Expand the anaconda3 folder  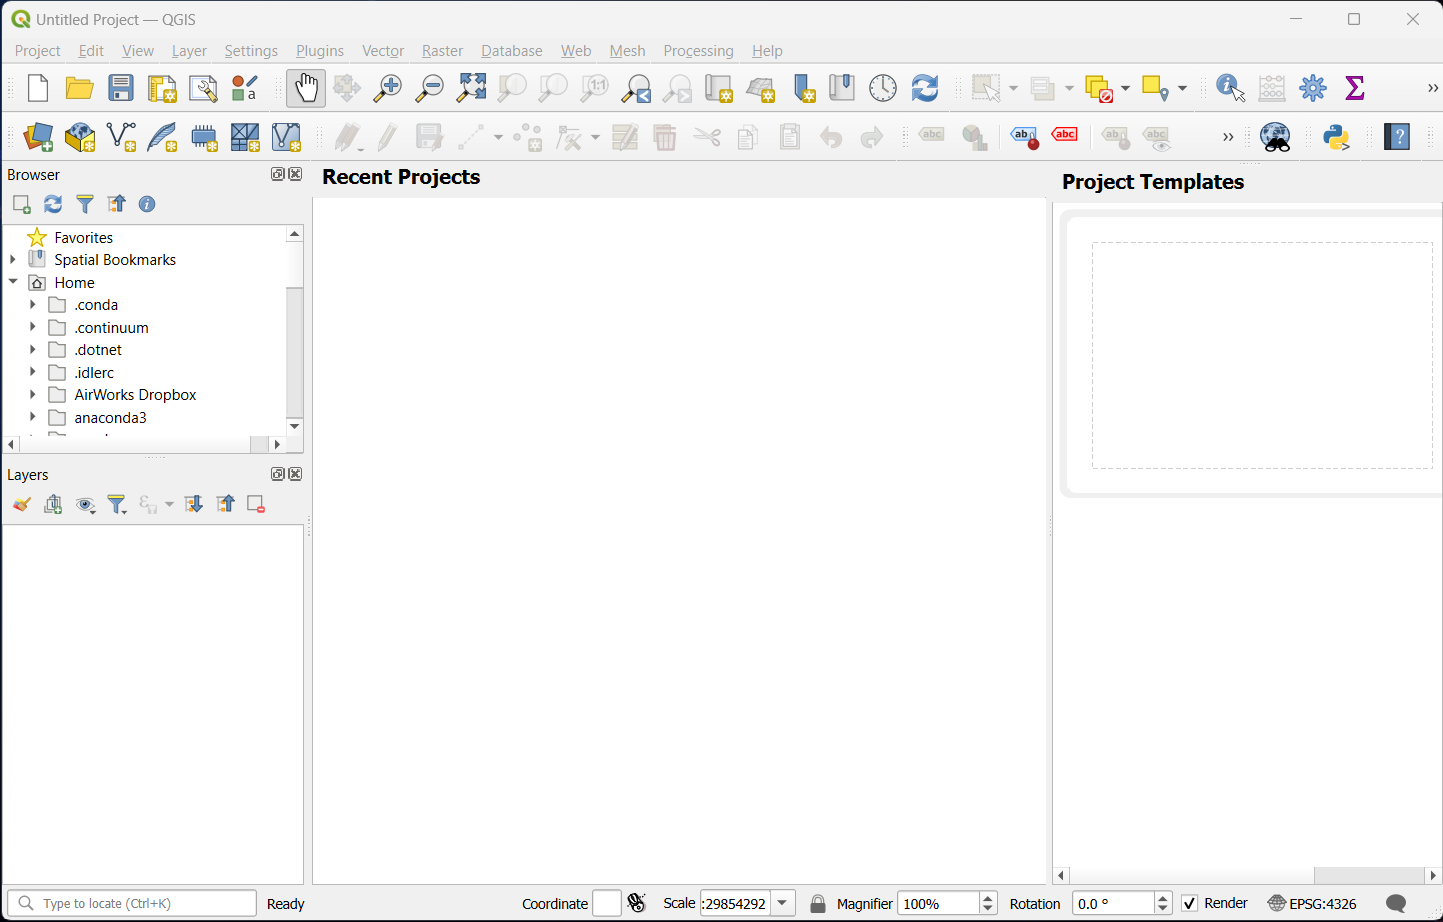(33, 417)
